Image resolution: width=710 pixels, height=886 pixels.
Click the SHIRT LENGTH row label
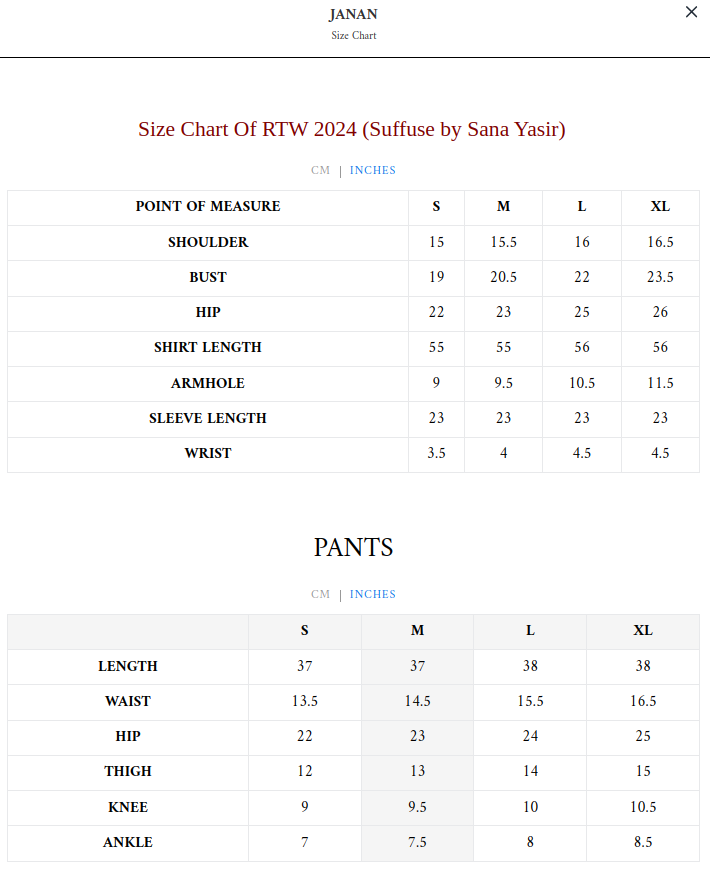tap(208, 348)
